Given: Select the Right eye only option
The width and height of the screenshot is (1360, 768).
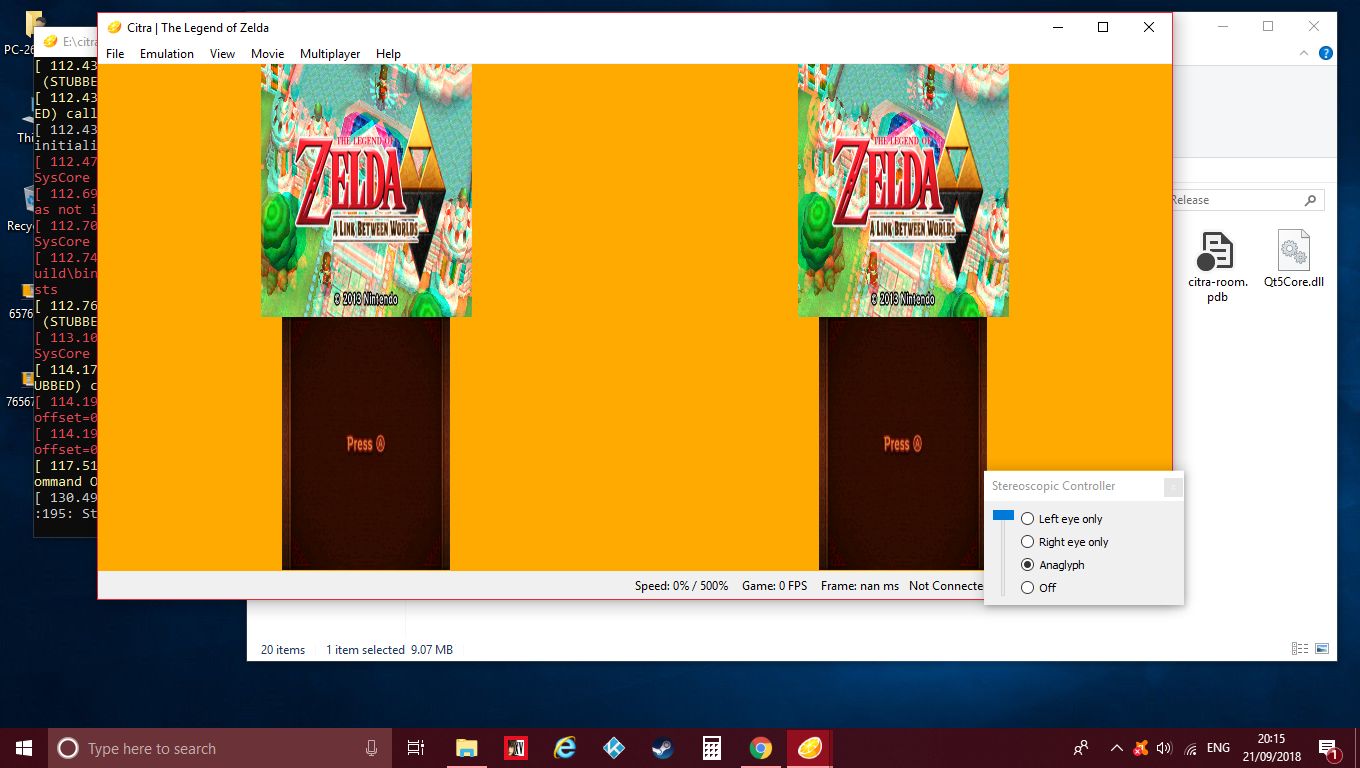Looking at the screenshot, I should (1064, 542).
